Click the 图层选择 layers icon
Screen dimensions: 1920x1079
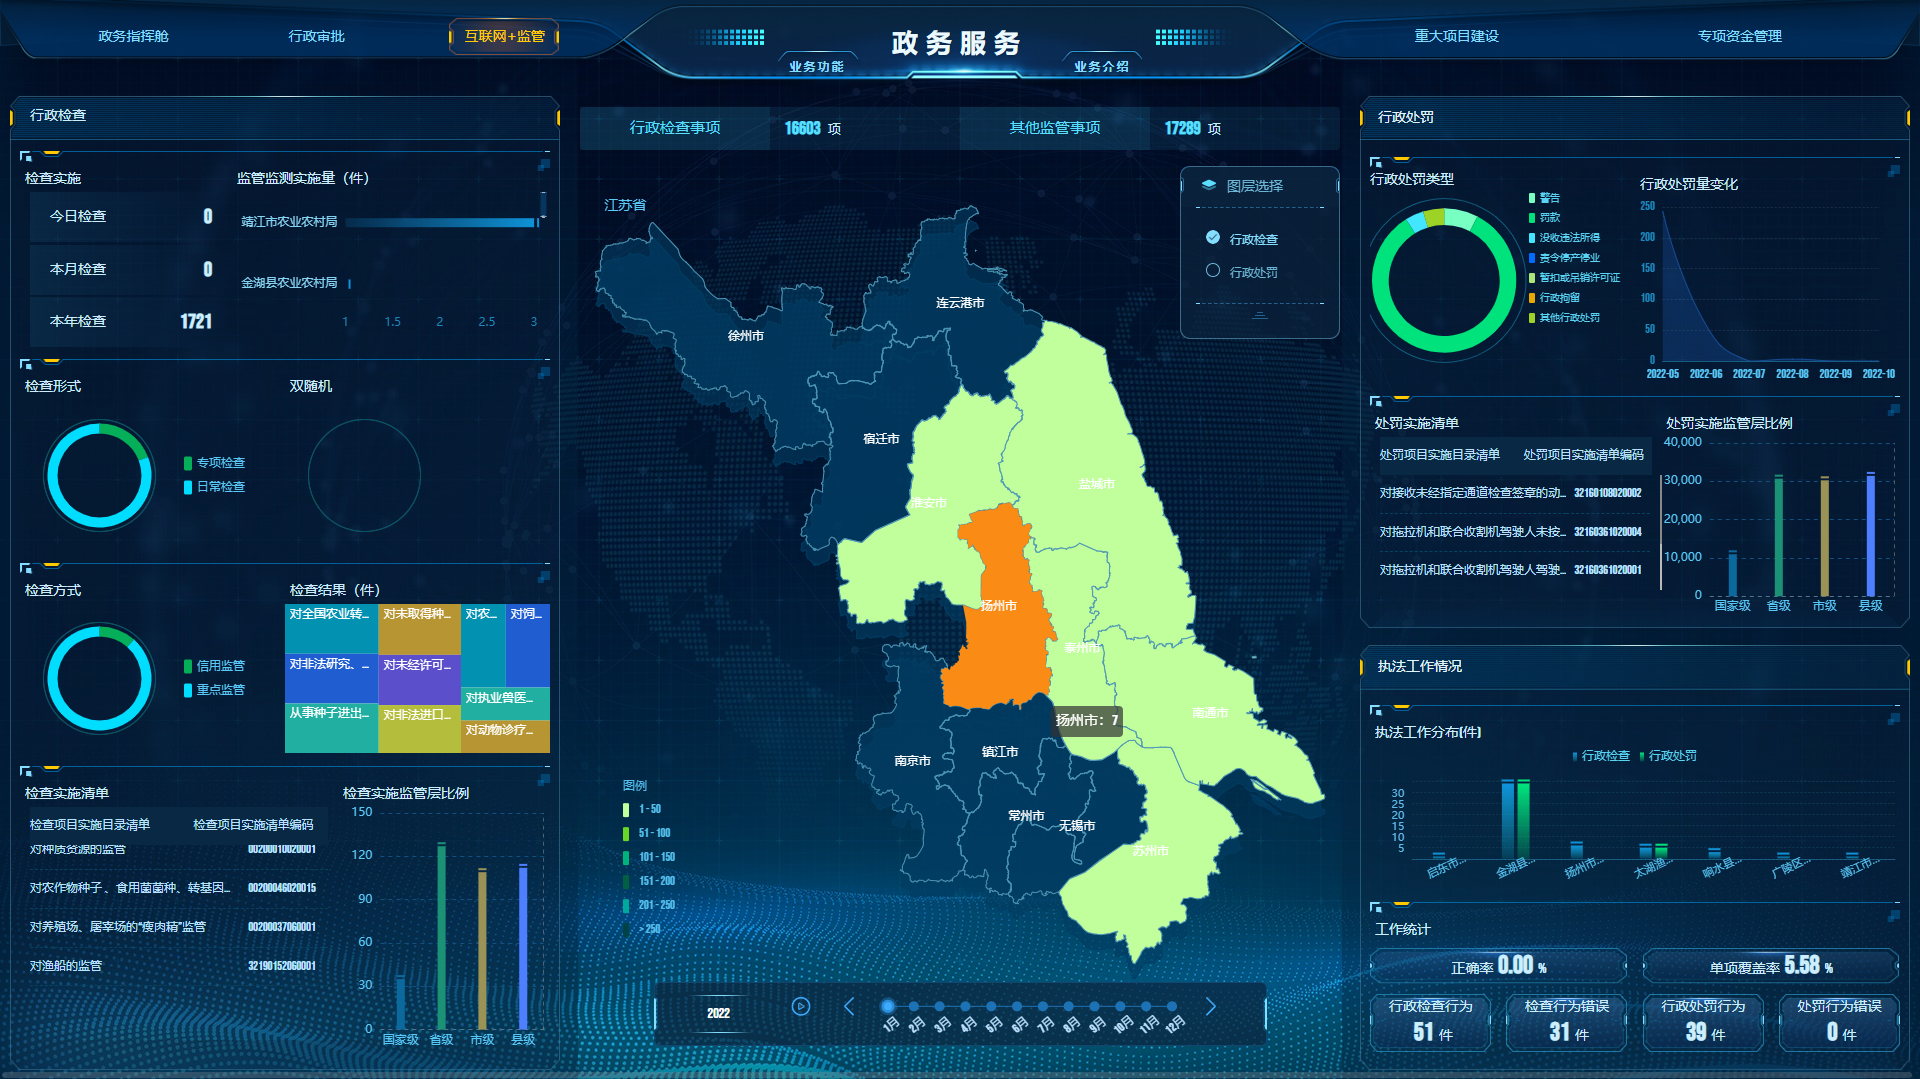coord(1208,185)
